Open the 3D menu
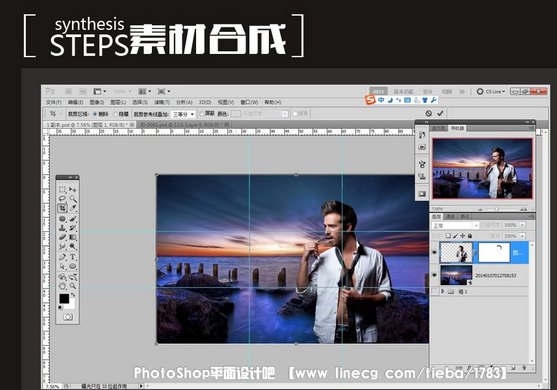The height and width of the screenshot is (390, 557). 205,102
